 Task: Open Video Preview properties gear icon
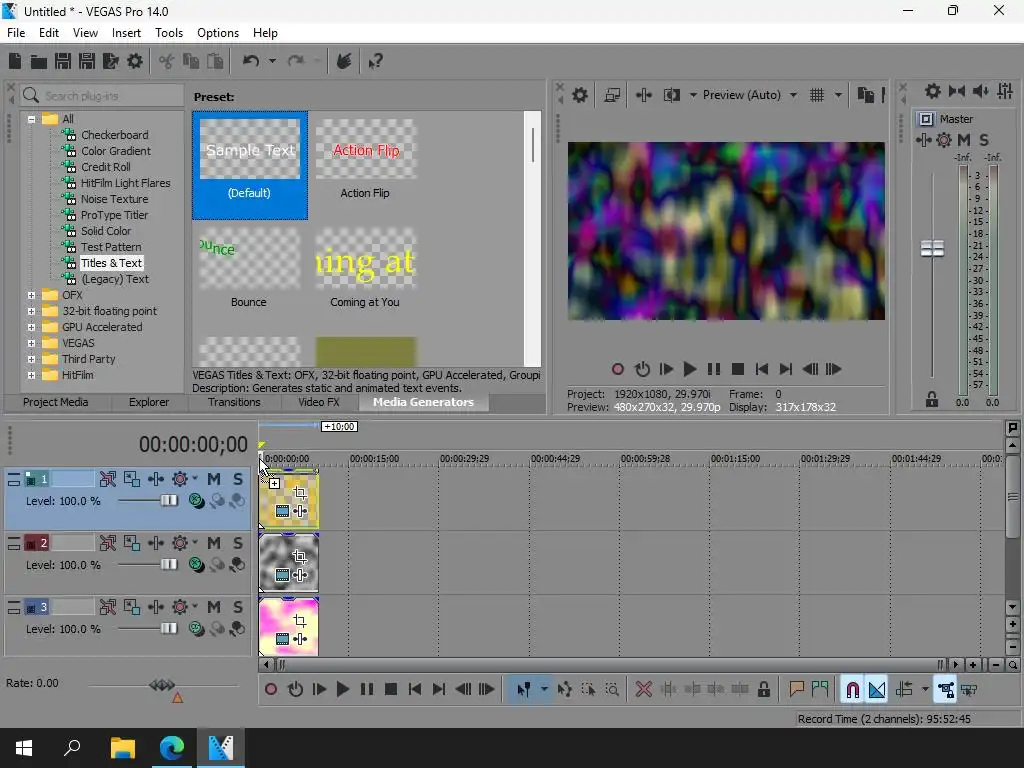coord(580,95)
